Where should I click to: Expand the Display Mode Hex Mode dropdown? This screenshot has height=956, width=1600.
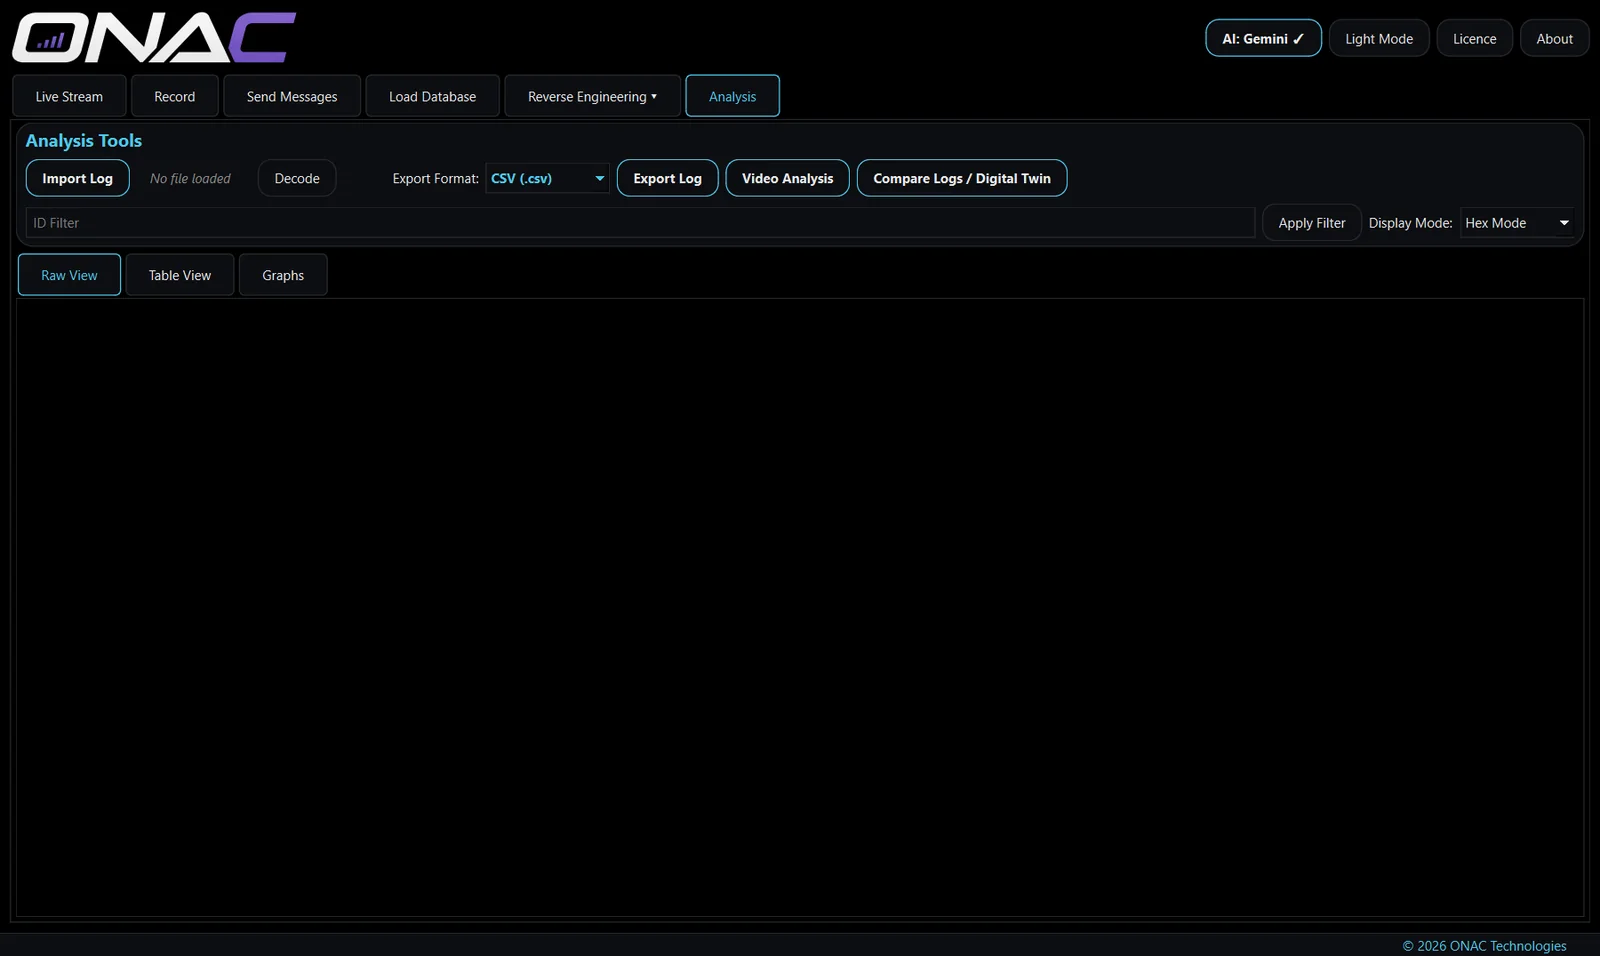tap(1517, 222)
